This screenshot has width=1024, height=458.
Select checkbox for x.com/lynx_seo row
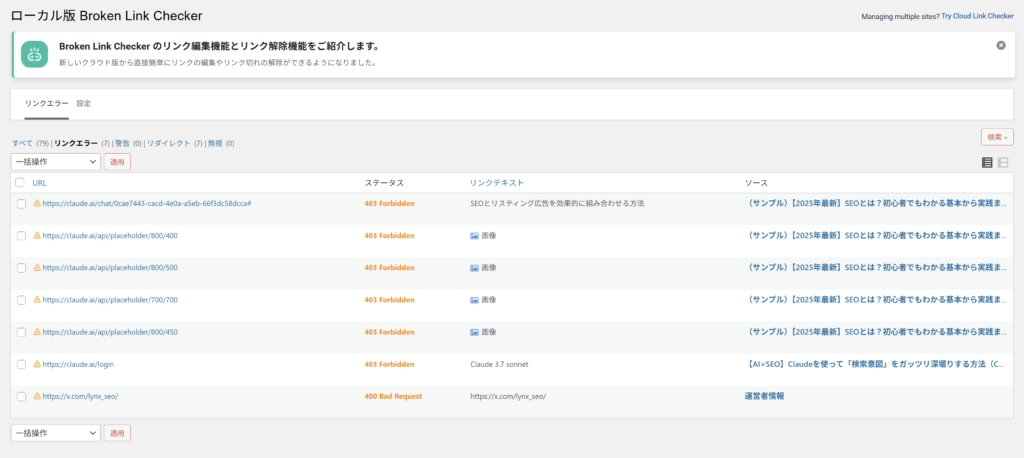point(21,396)
